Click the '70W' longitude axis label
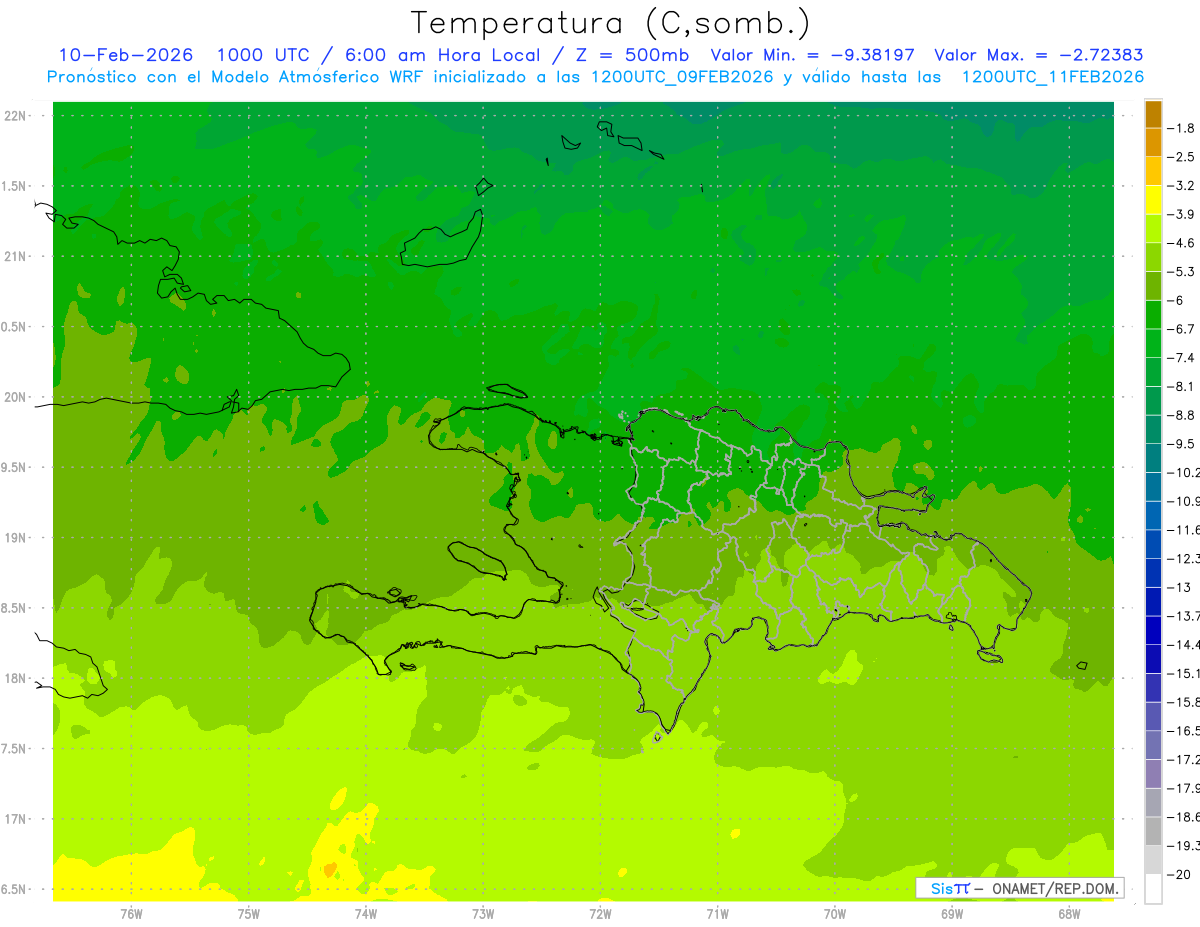The width and height of the screenshot is (1200, 927). [835, 913]
